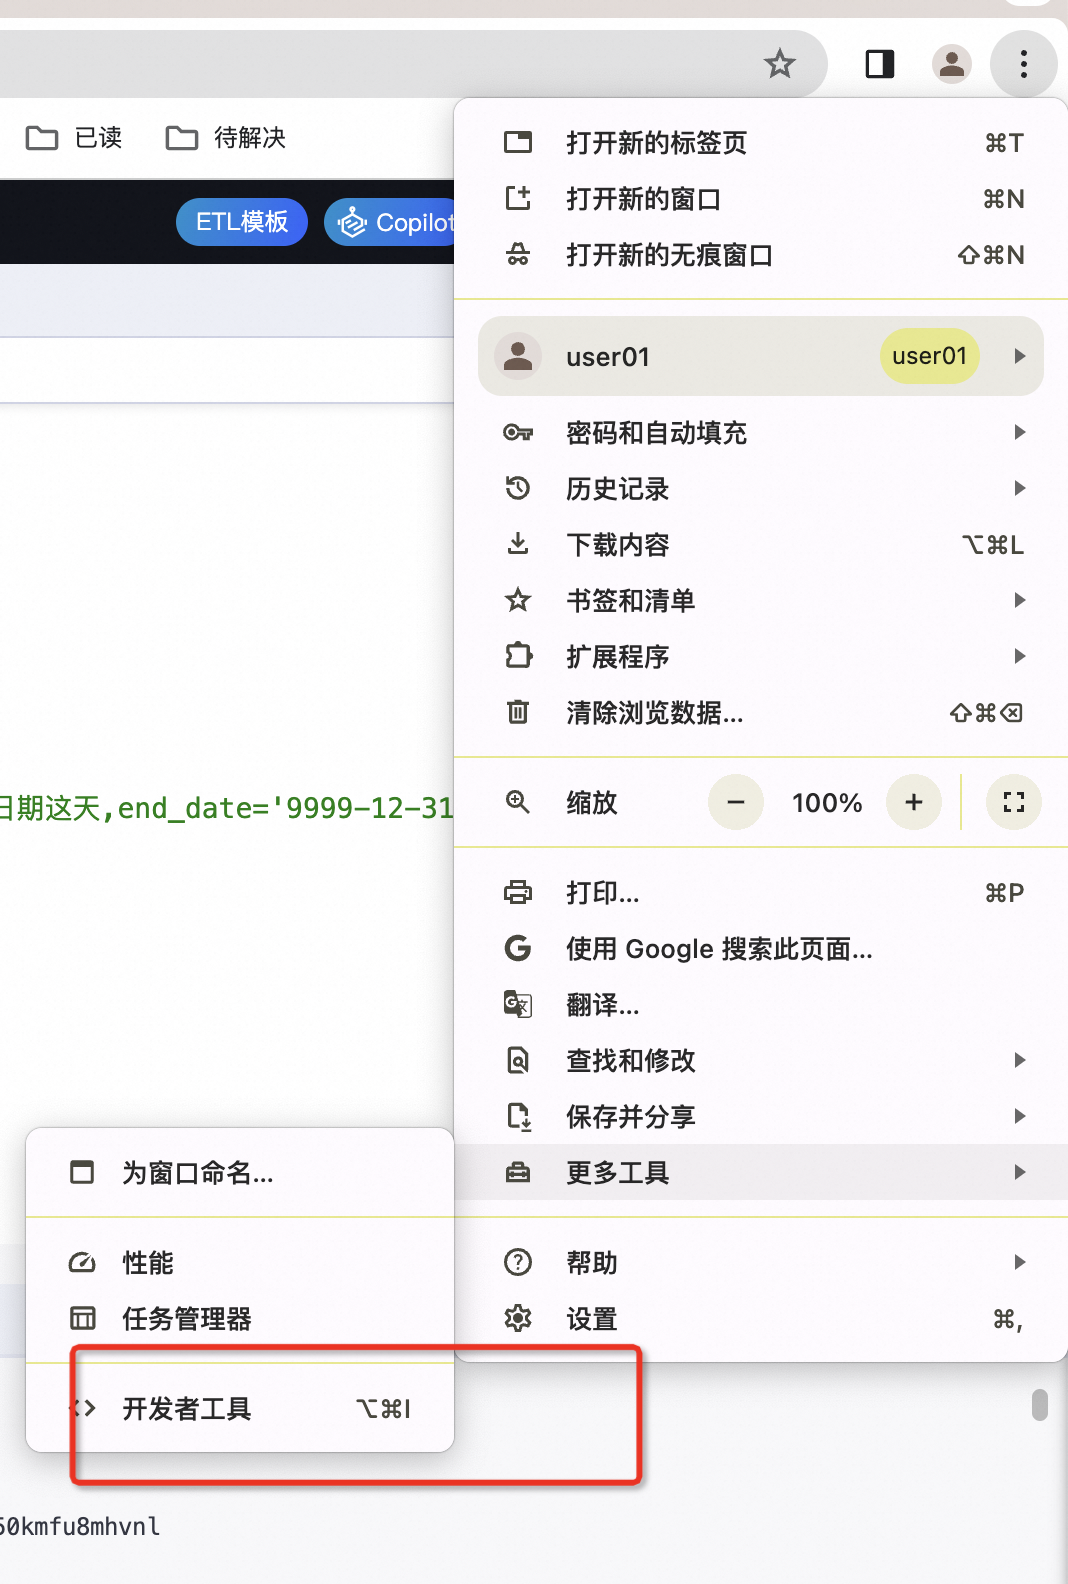Click the new window icon in the menu
The height and width of the screenshot is (1584, 1068).
pos(518,198)
